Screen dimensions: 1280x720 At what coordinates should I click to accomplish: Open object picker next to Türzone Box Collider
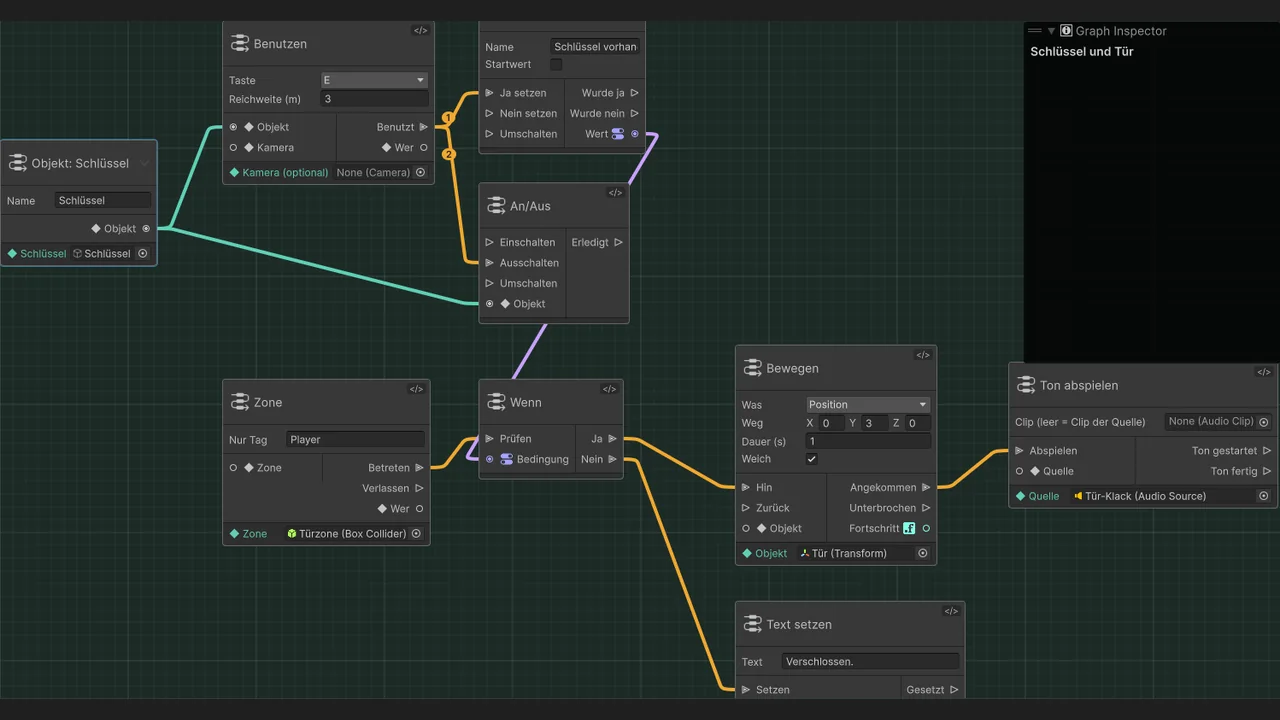[416, 534]
